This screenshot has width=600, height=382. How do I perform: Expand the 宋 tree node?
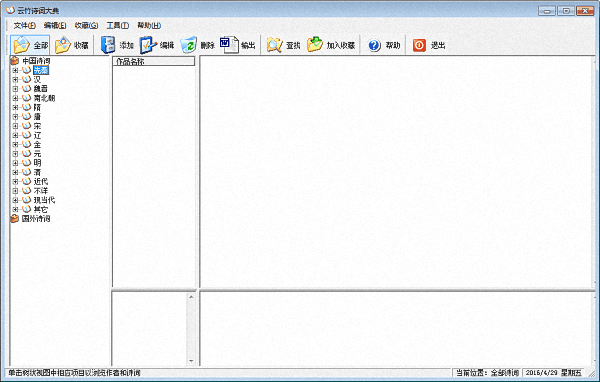[x=15, y=126]
